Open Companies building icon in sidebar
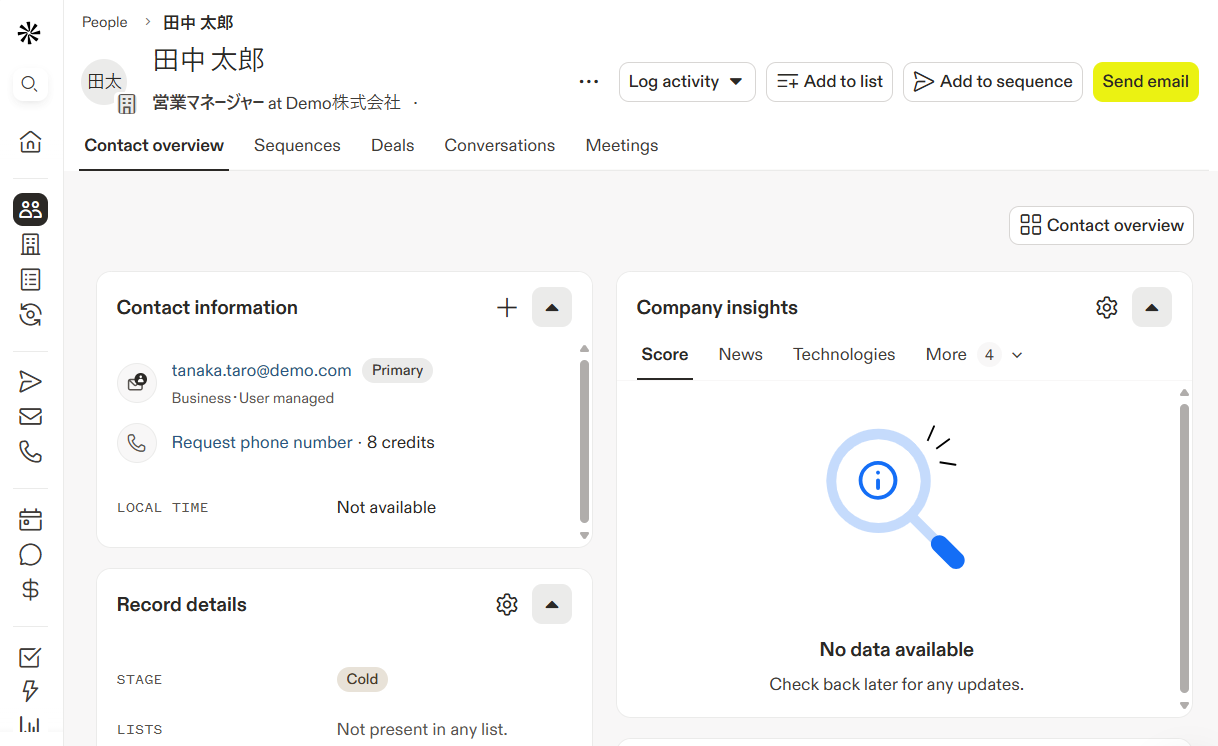The image size is (1218, 746). 30,244
